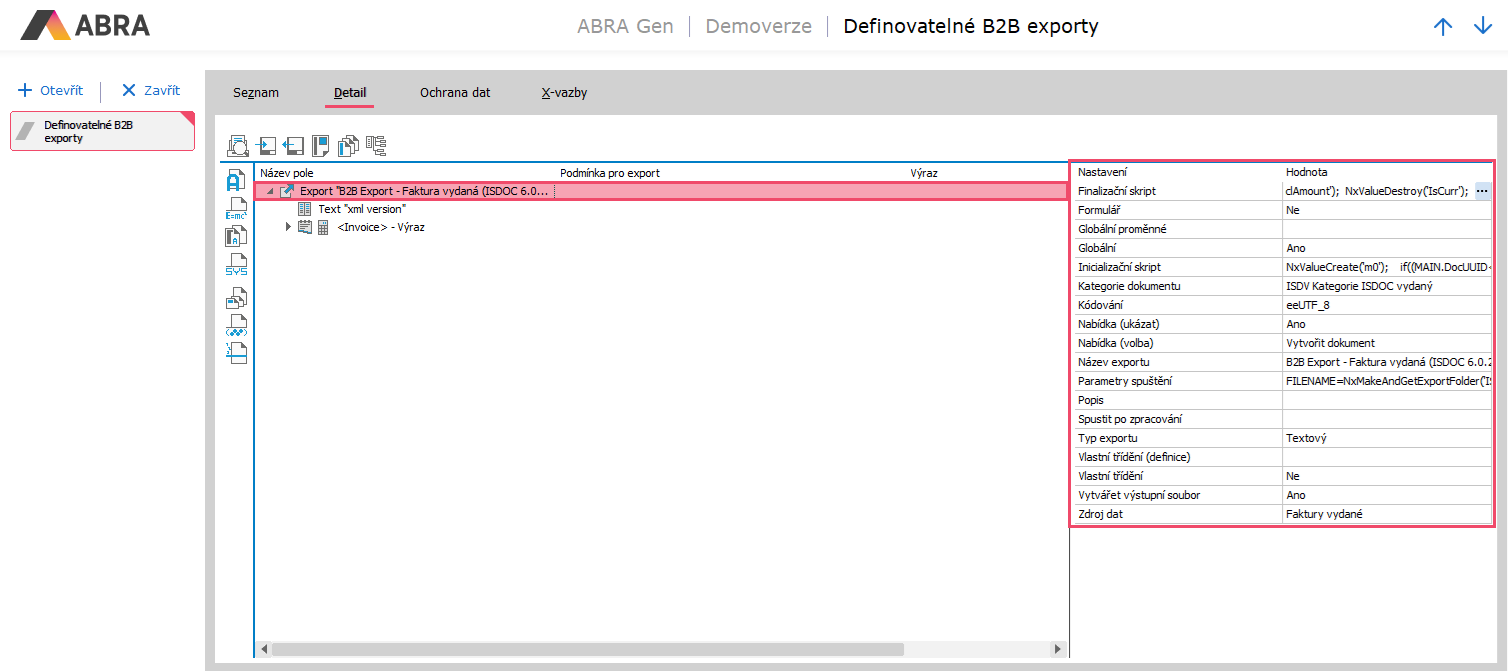Click the Zavřít button
Screen dimensions: 1508x671
[x=151, y=90]
